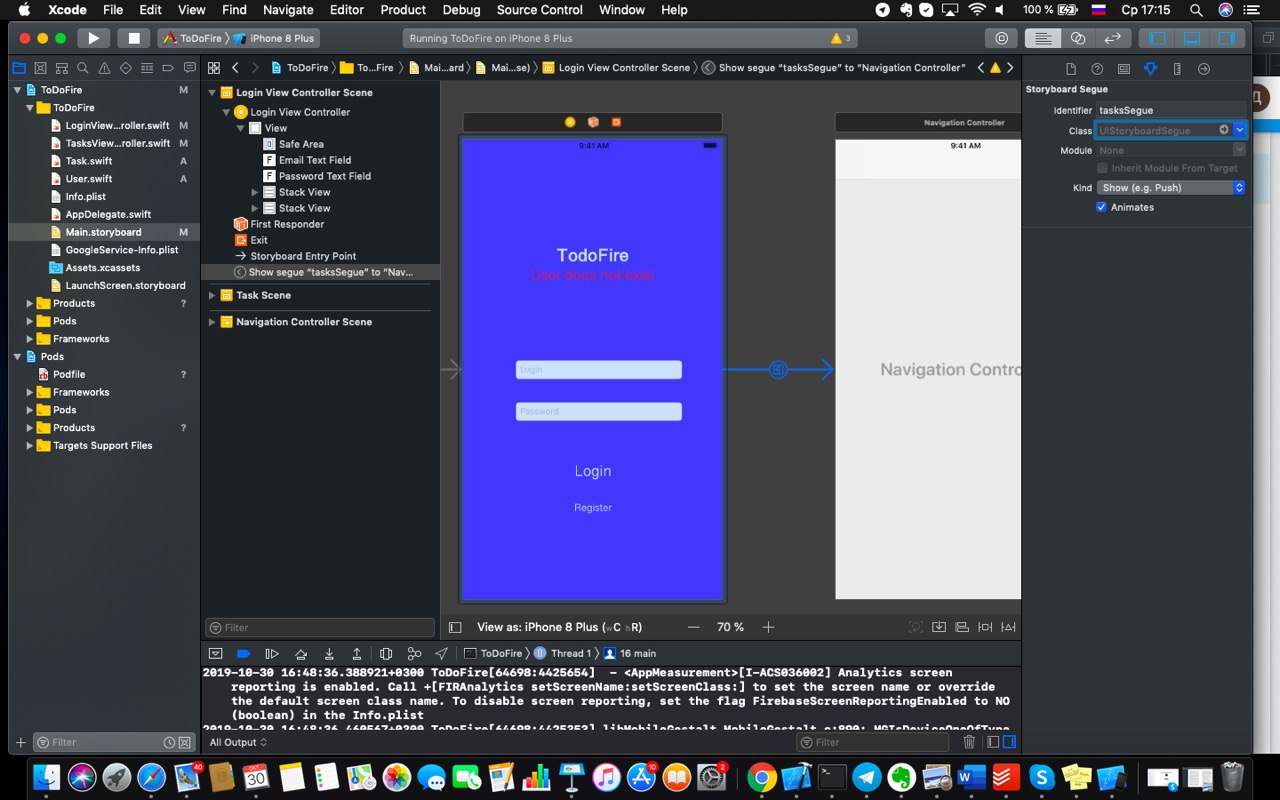Switch to the Version editor
1280x800 pixels.
(x=1112, y=38)
